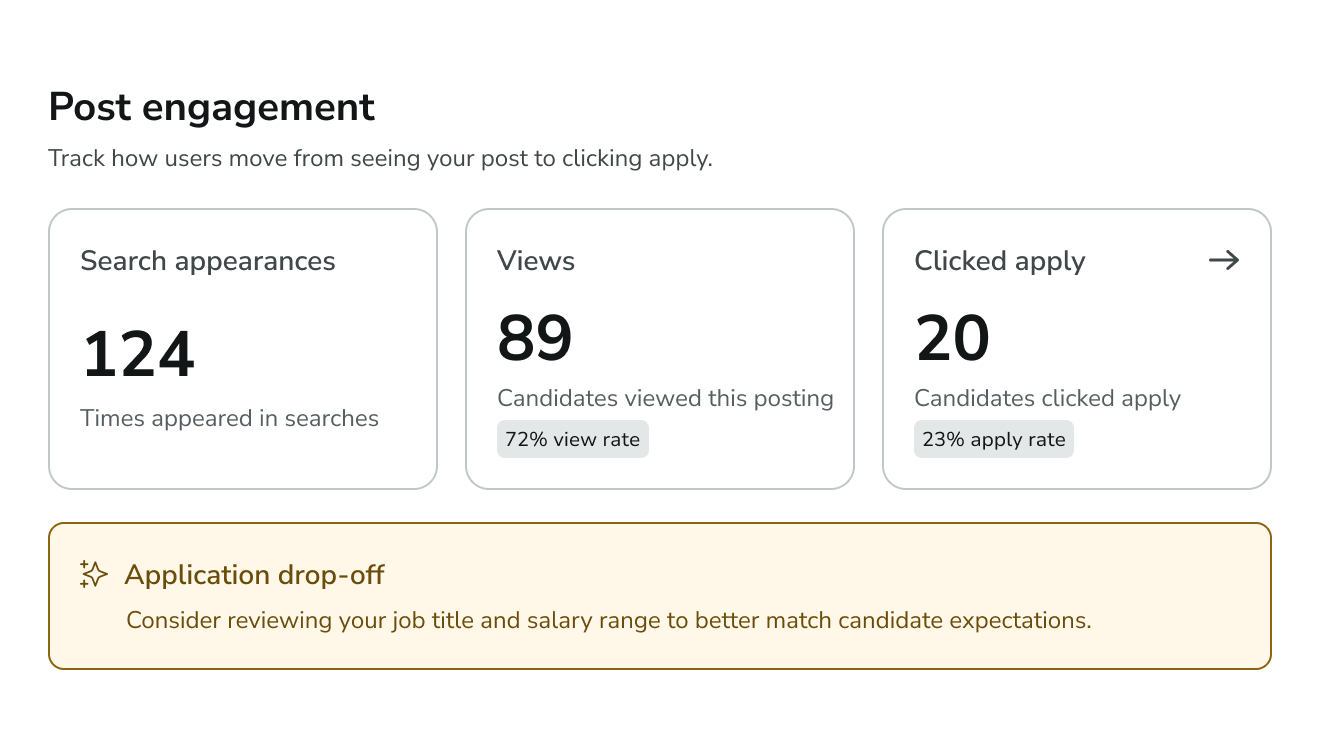Screen dimensions: 1320x750
Task: Click the job title and salary suggestion text
Action: coord(608,620)
